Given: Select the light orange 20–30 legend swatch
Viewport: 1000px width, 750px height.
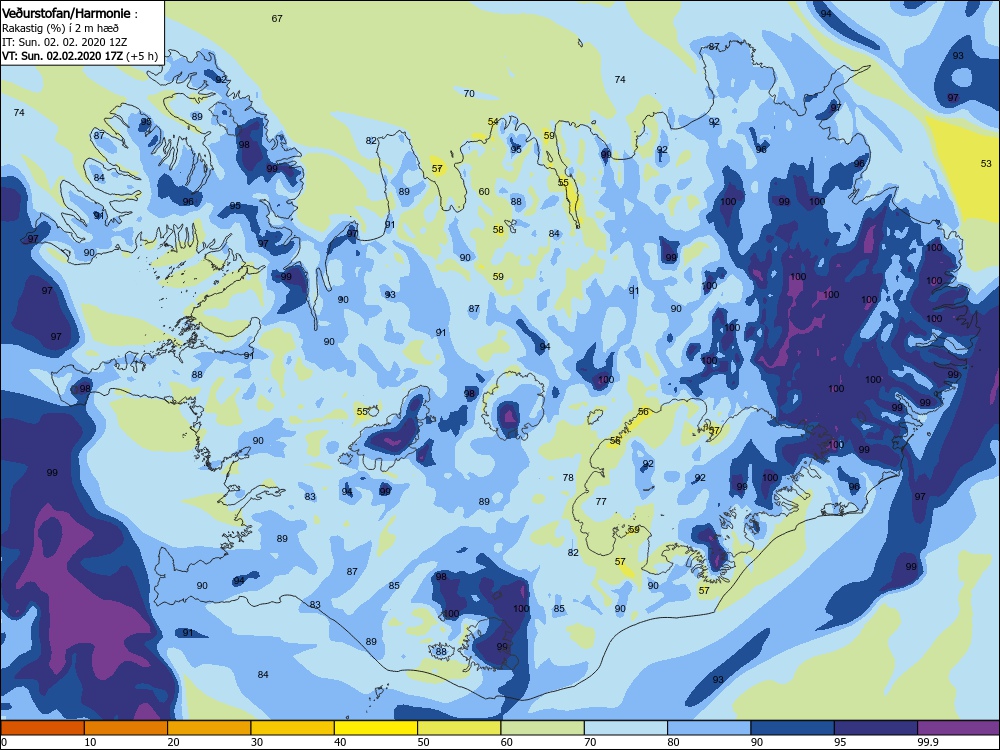Looking at the screenshot, I should pyautogui.click(x=209, y=728).
